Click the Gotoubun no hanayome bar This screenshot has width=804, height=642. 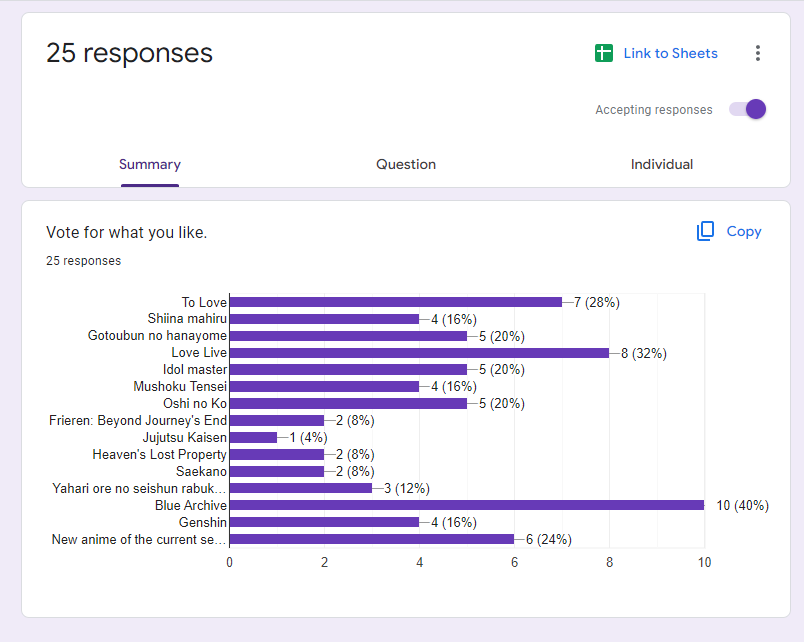coord(348,336)
